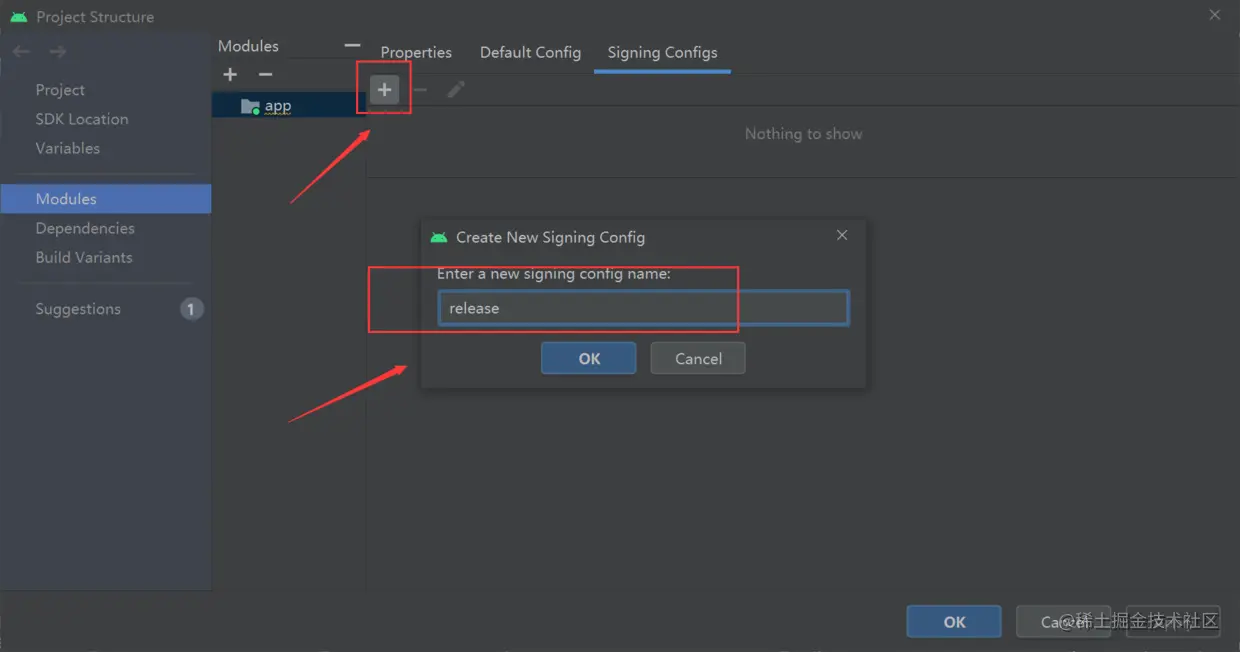Click the Project Structure title Android icon
1240x652 pixels.
[19, 17]
